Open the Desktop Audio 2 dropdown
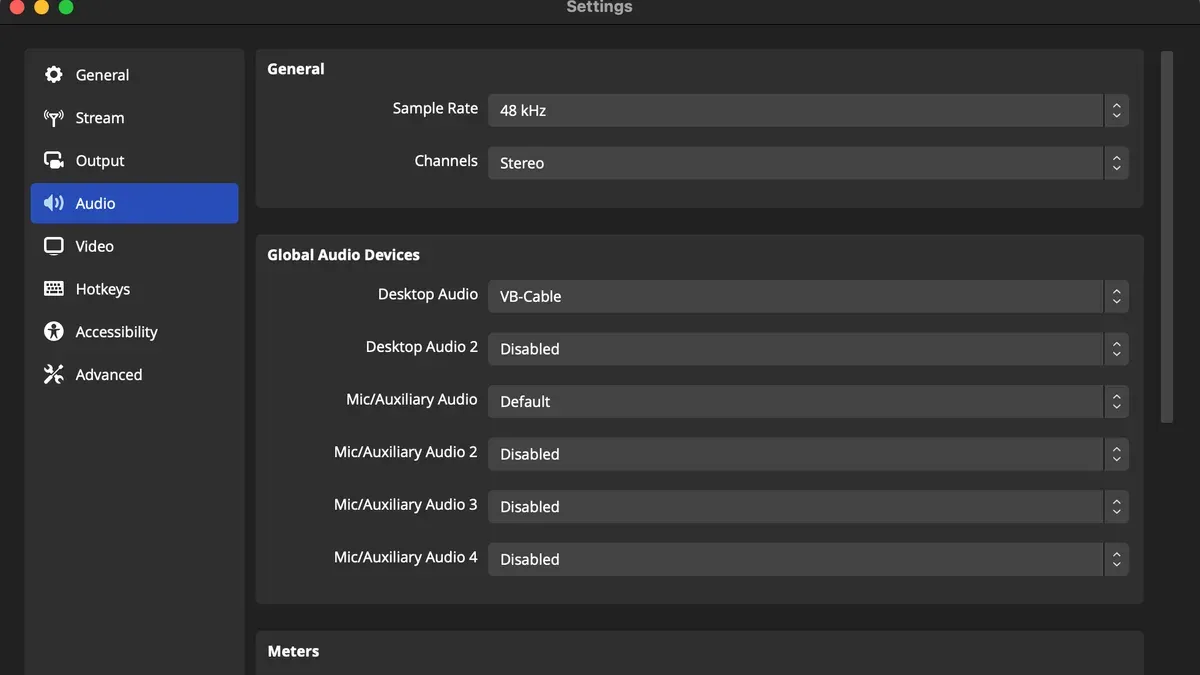 point(808,349)
